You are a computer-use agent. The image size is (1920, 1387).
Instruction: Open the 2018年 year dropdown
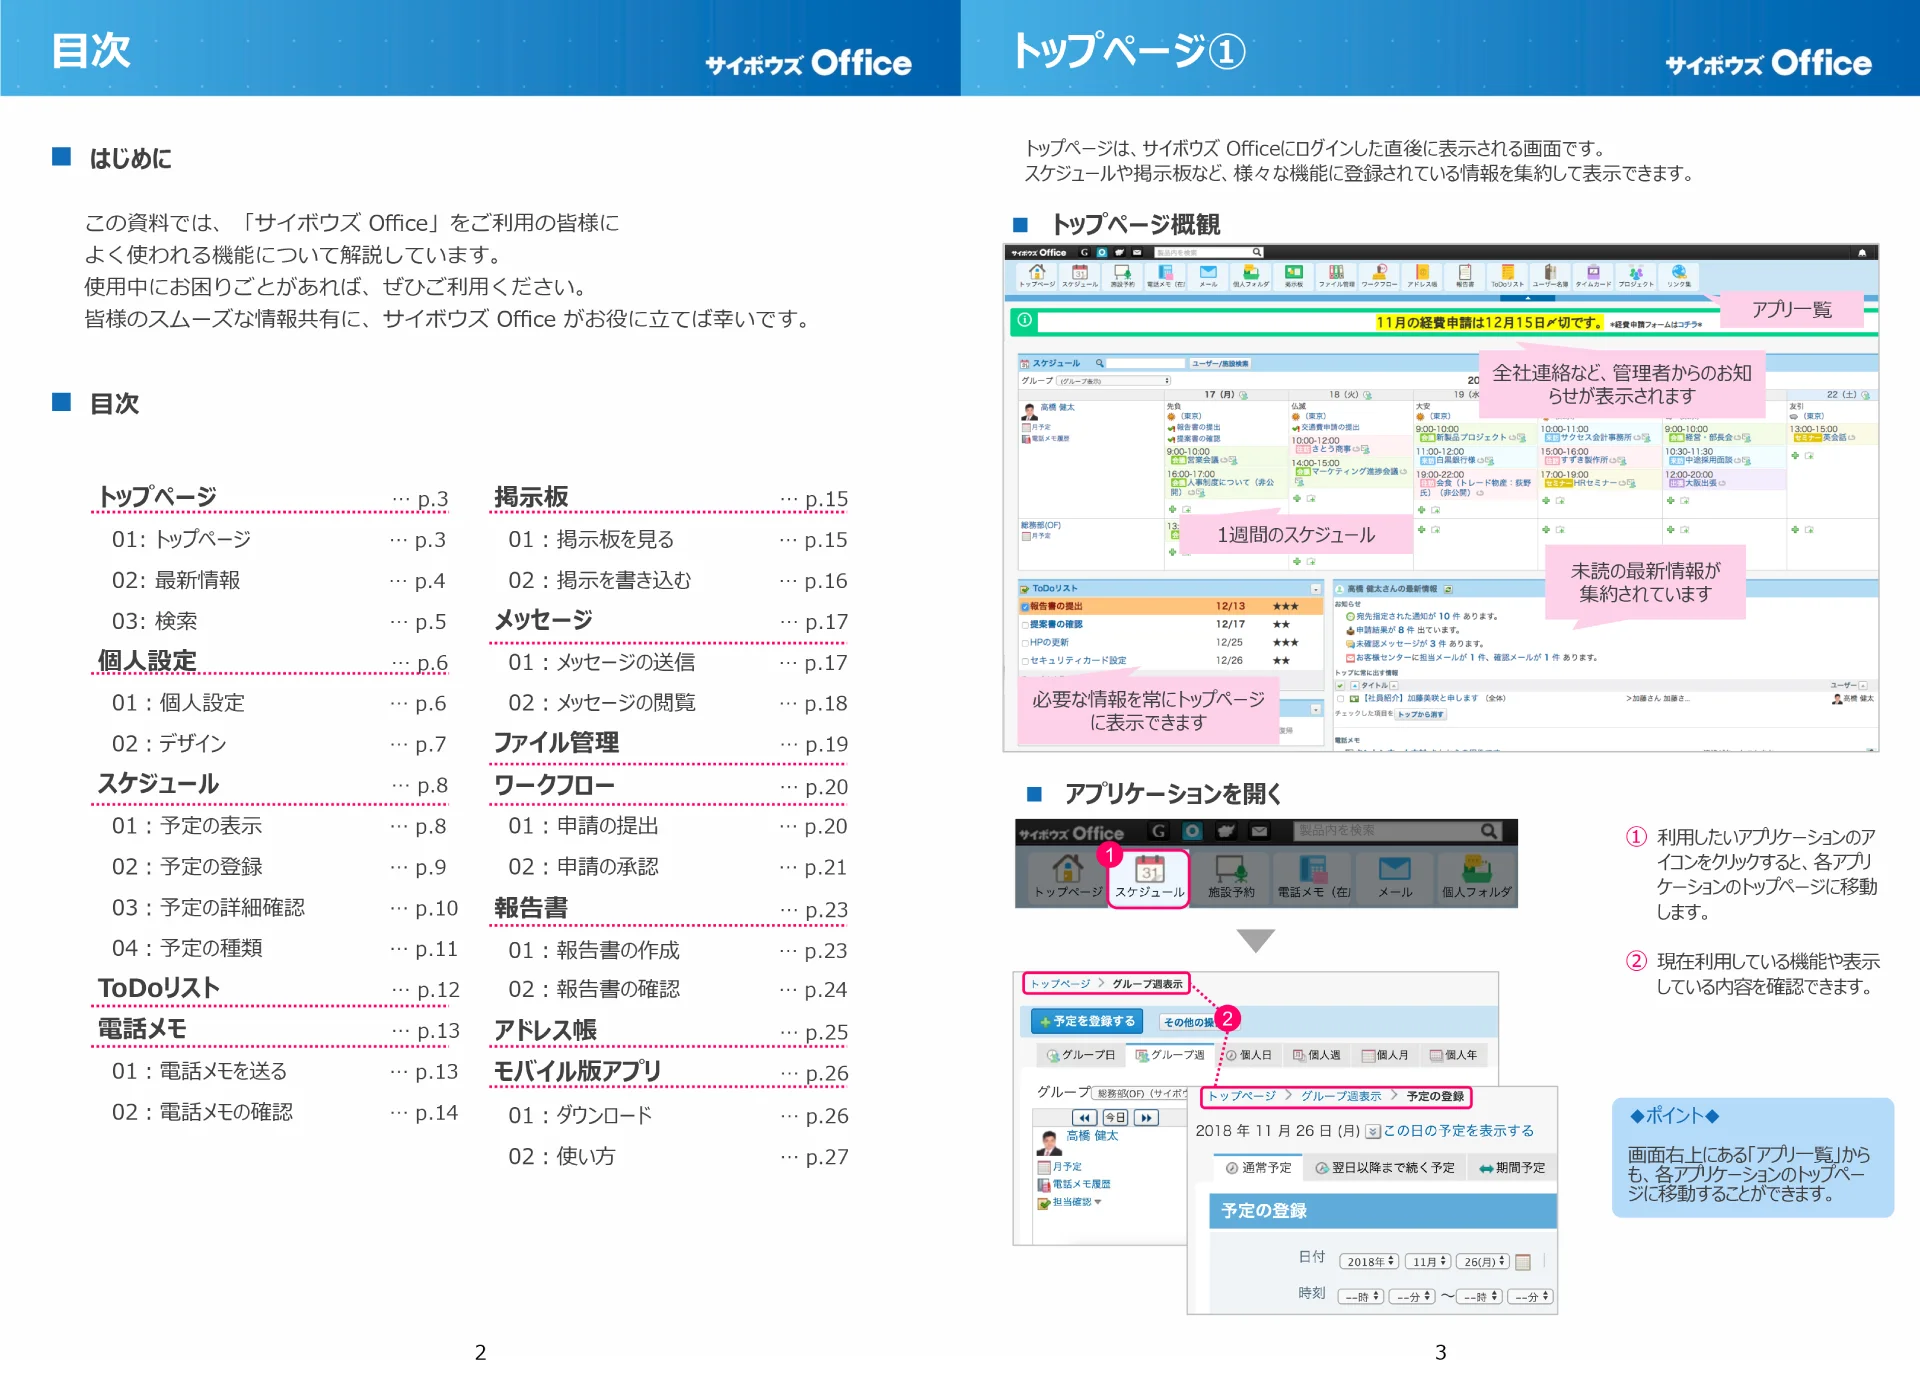tap(1369, 1262)
